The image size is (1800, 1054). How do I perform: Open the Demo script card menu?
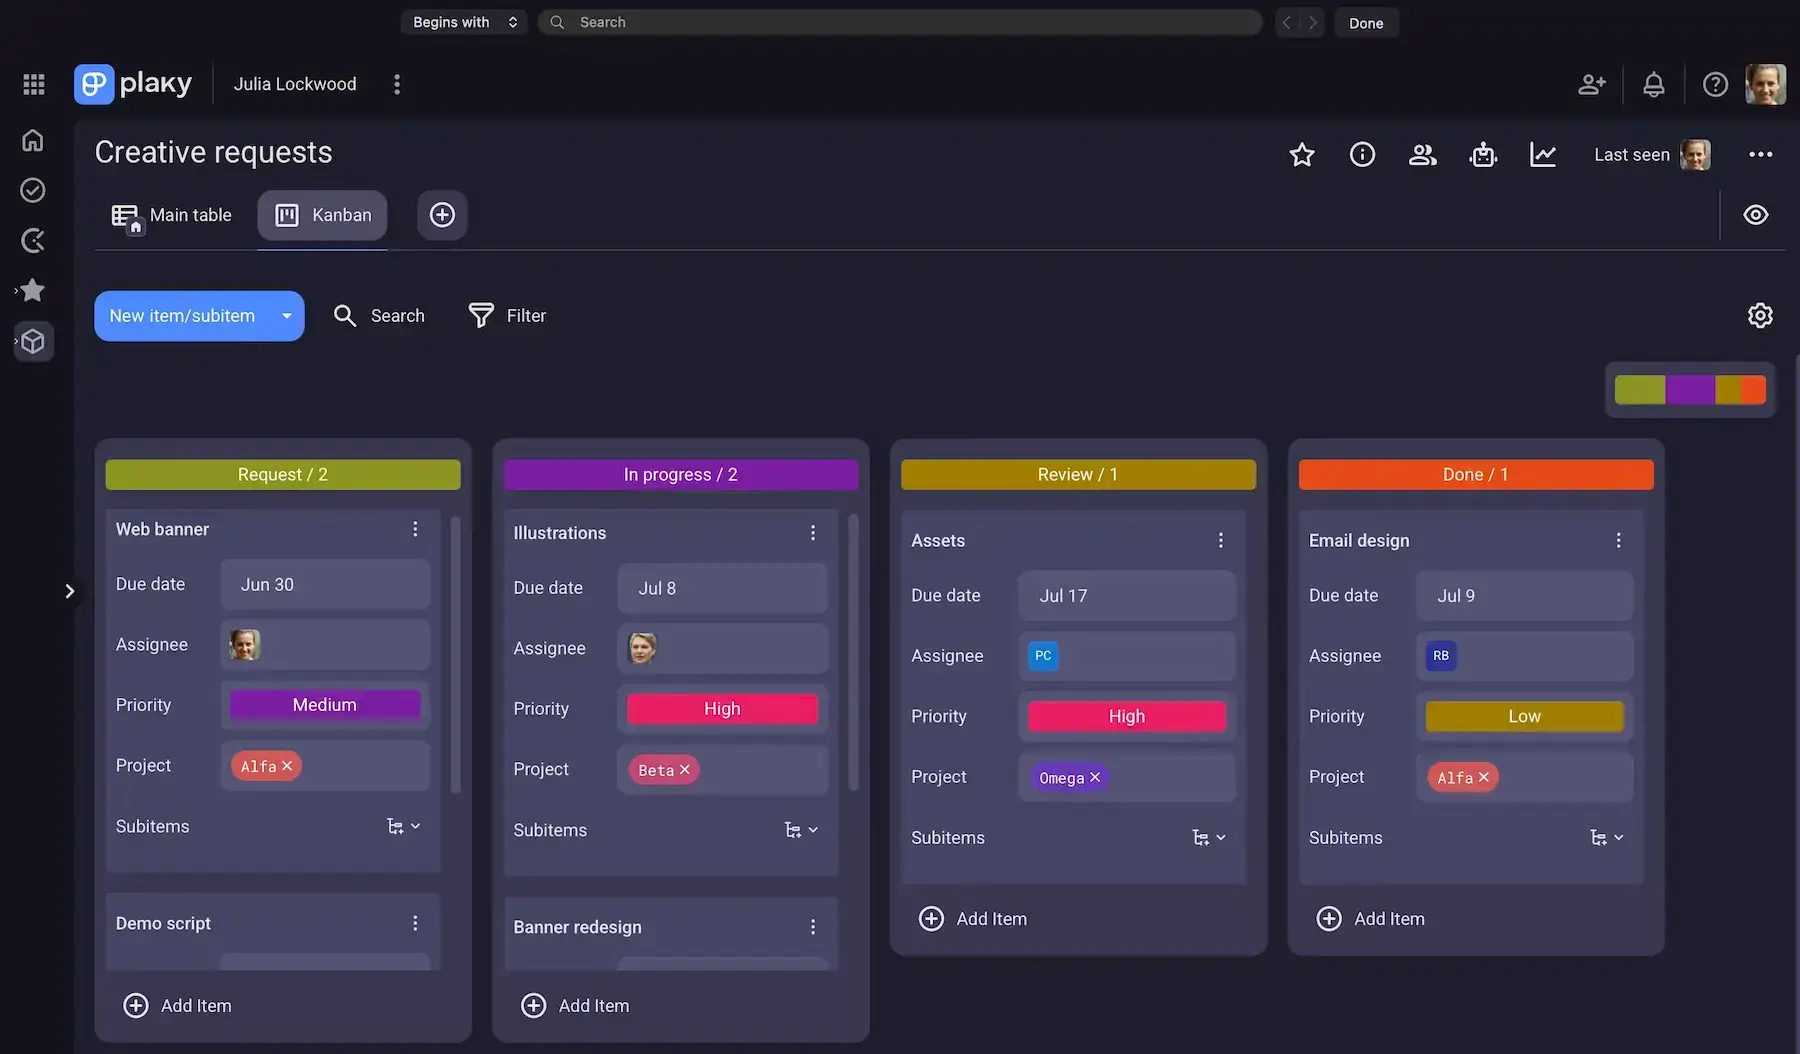(x=415, y=923)
